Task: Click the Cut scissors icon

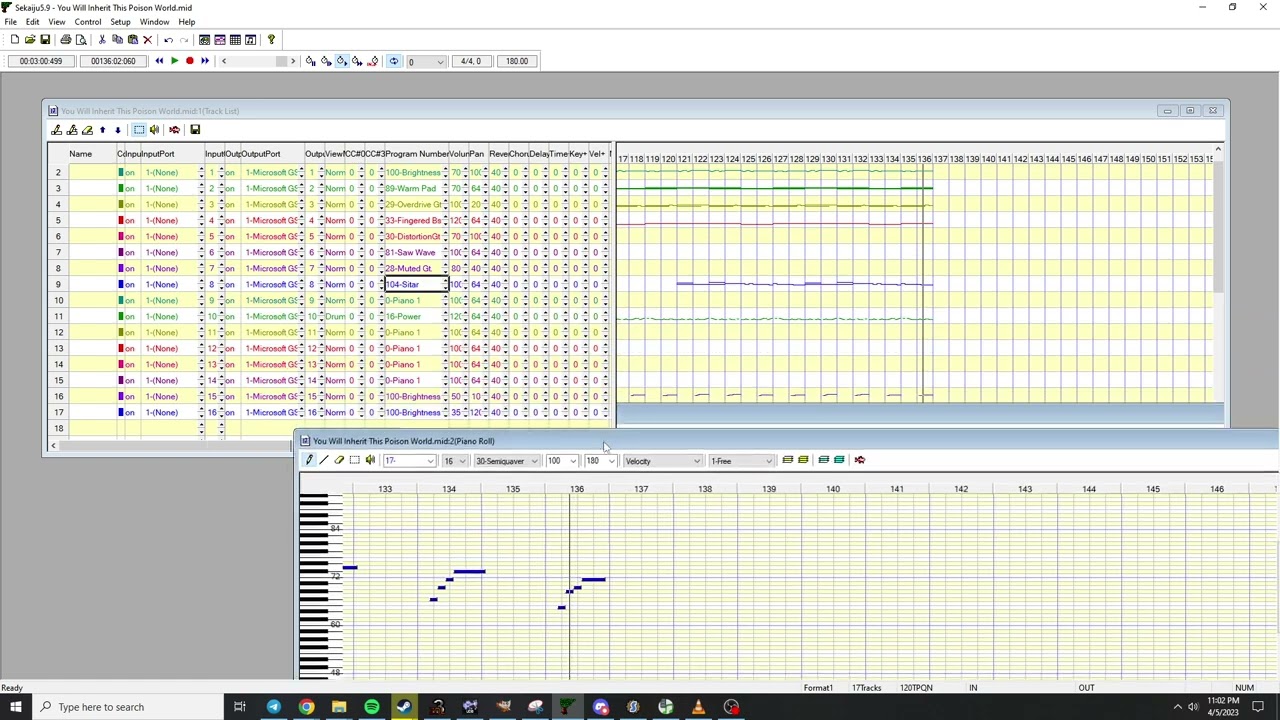Action: tap(102, 40)
